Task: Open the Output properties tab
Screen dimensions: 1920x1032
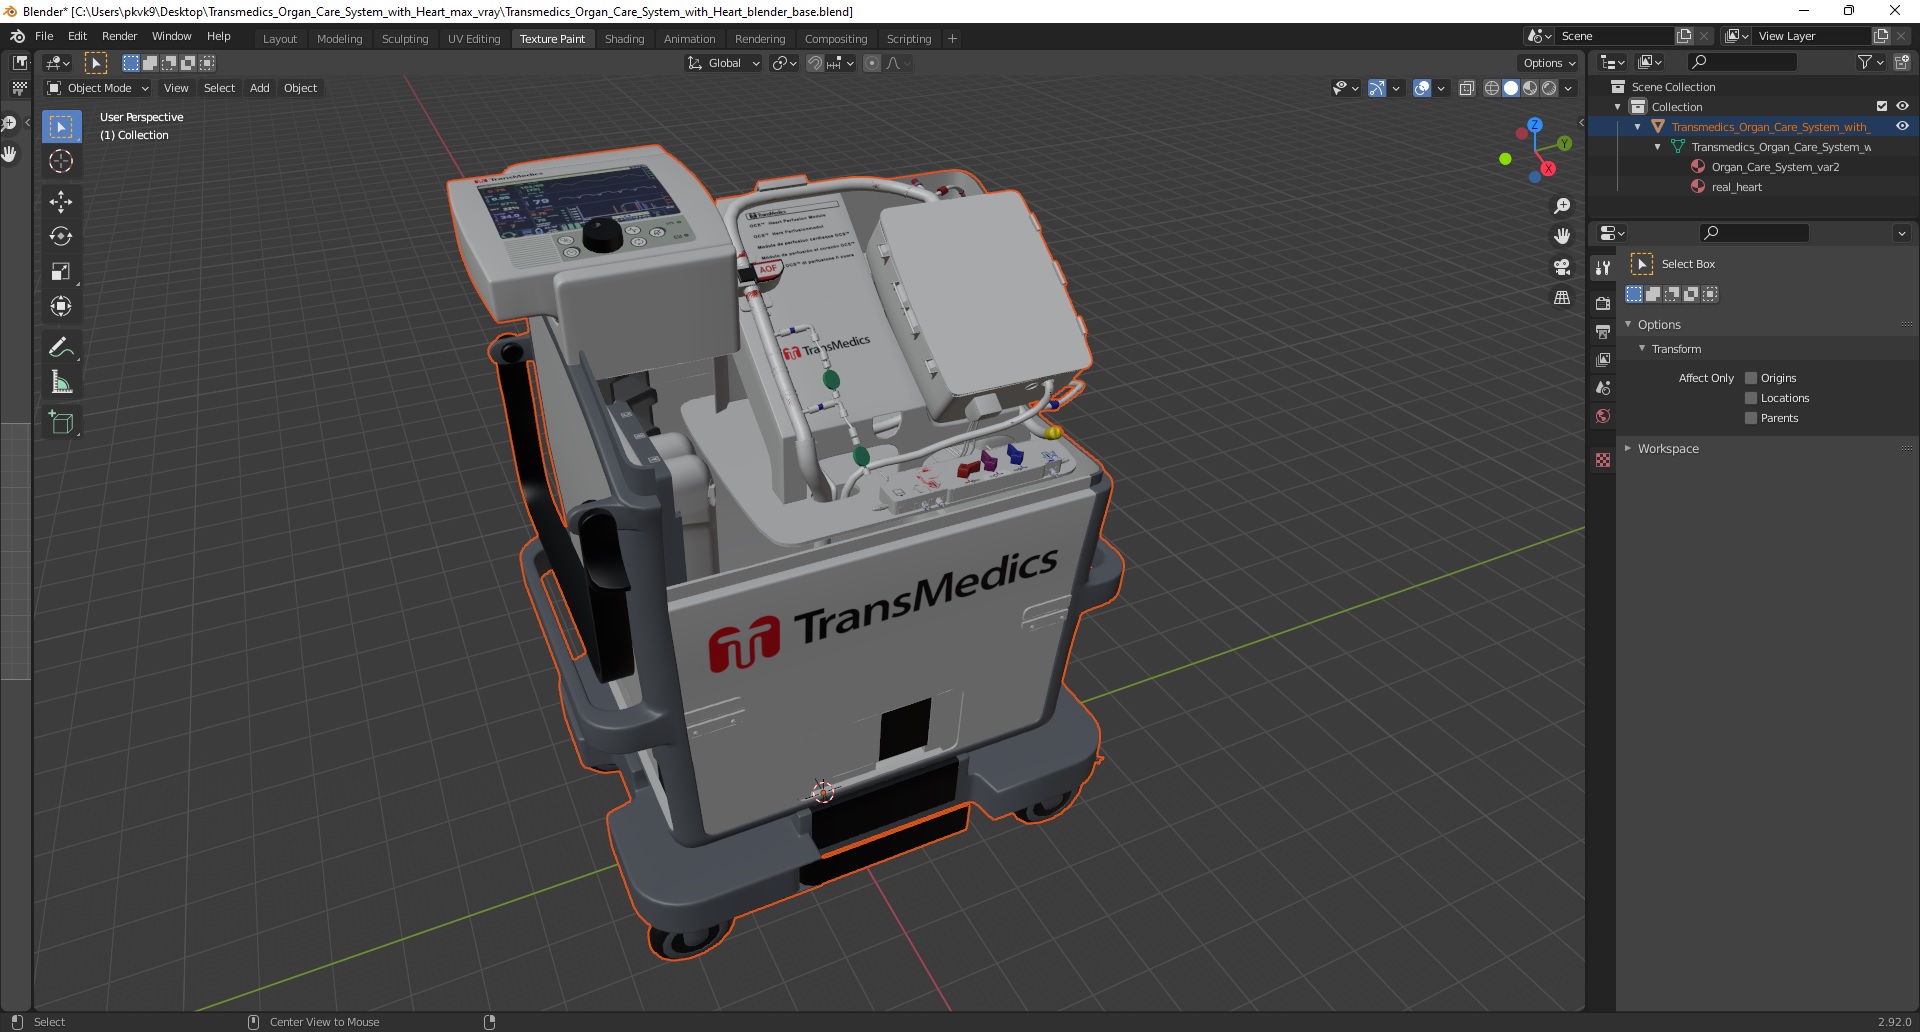Action: coord(1603,331)
